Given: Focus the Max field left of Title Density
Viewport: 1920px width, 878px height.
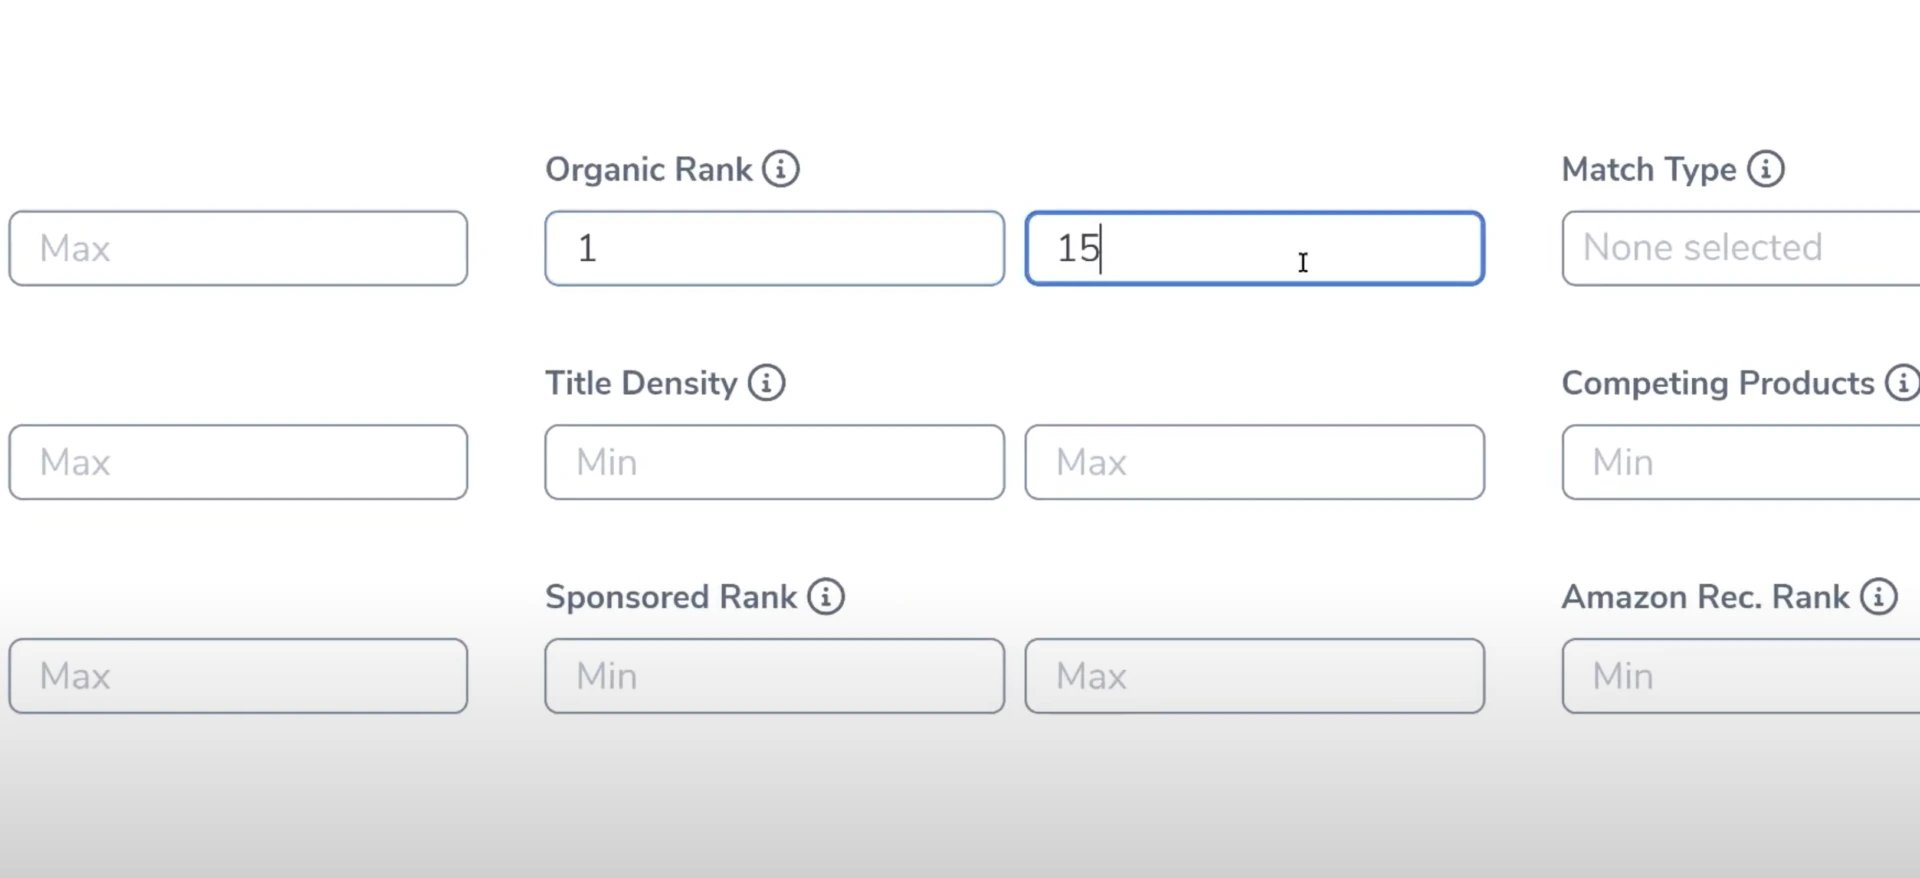Looking at the screenshot, I should coord(238,462).
